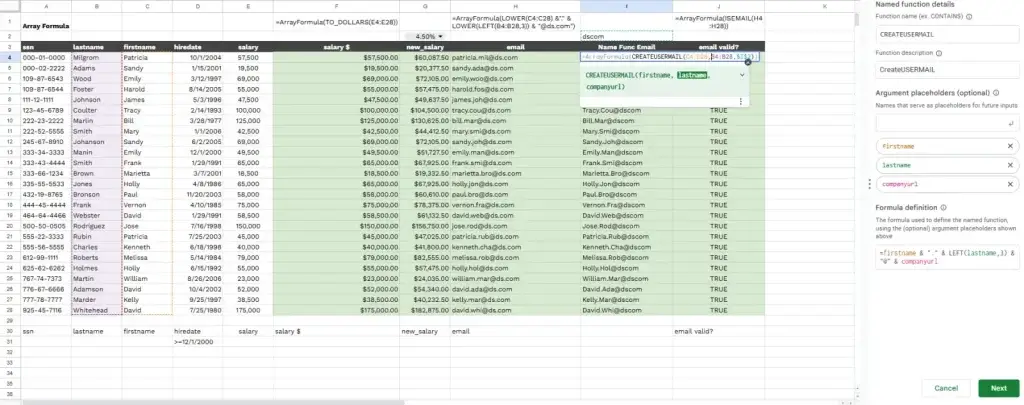This screenshot has height=405, width=1024.
Task: Click the lastname cell Whitehead
Action: tap(97, 310)
